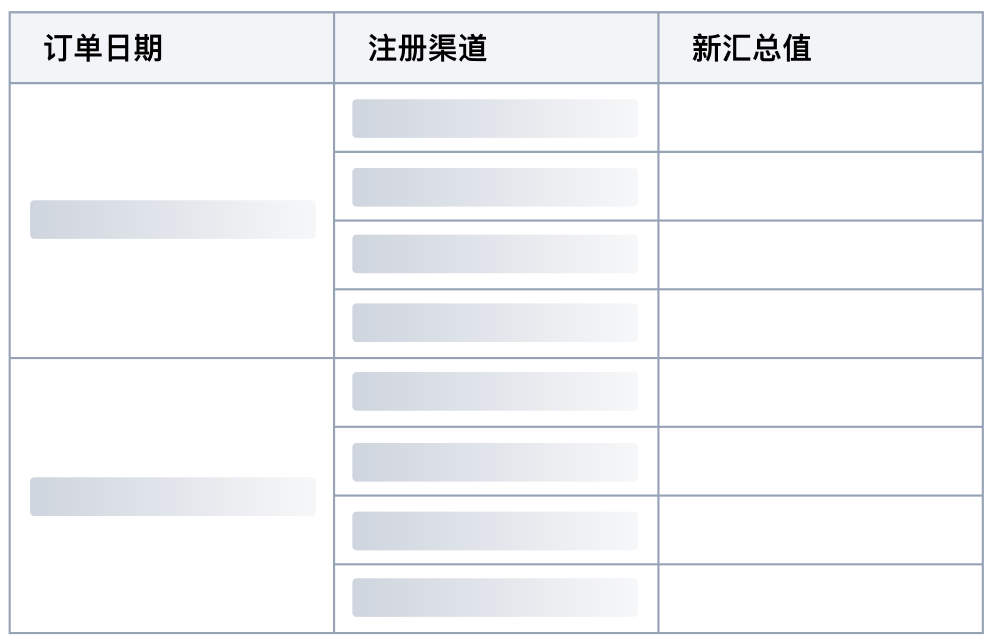
Task: Click the 新汇总值 column header
Action: [x=751, y=49]
